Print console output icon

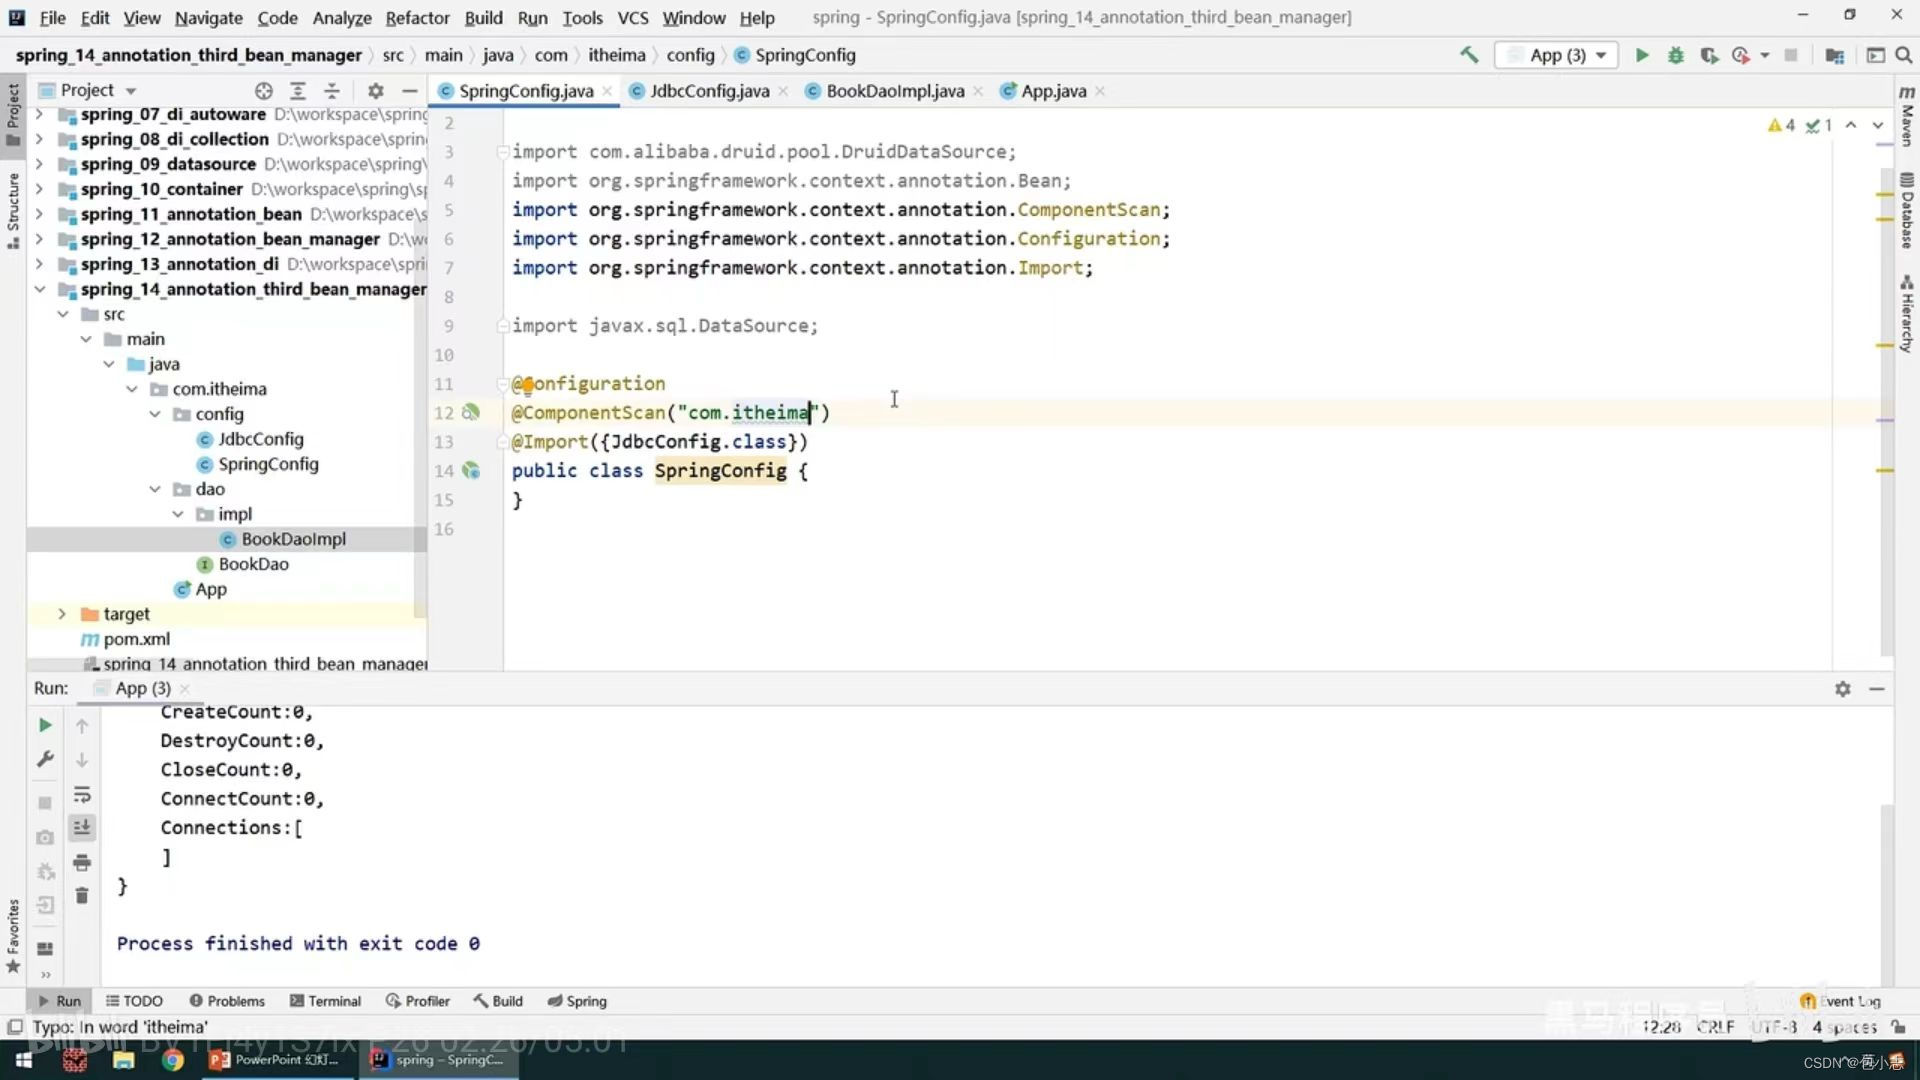[x=82, y=862]
